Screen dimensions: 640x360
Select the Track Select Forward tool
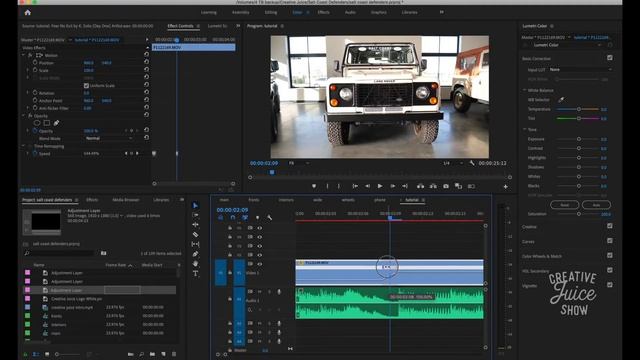pos(196,215)
